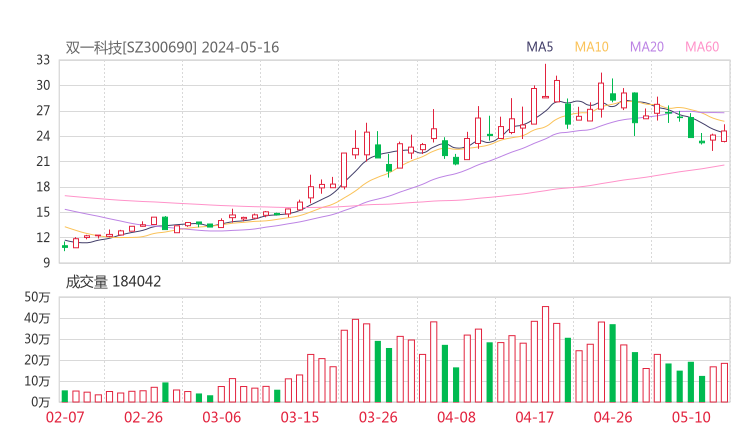Viewport: 740px width, 440px height.
Task: Click the 05-10 date label
Action: (x=691, y=417)
